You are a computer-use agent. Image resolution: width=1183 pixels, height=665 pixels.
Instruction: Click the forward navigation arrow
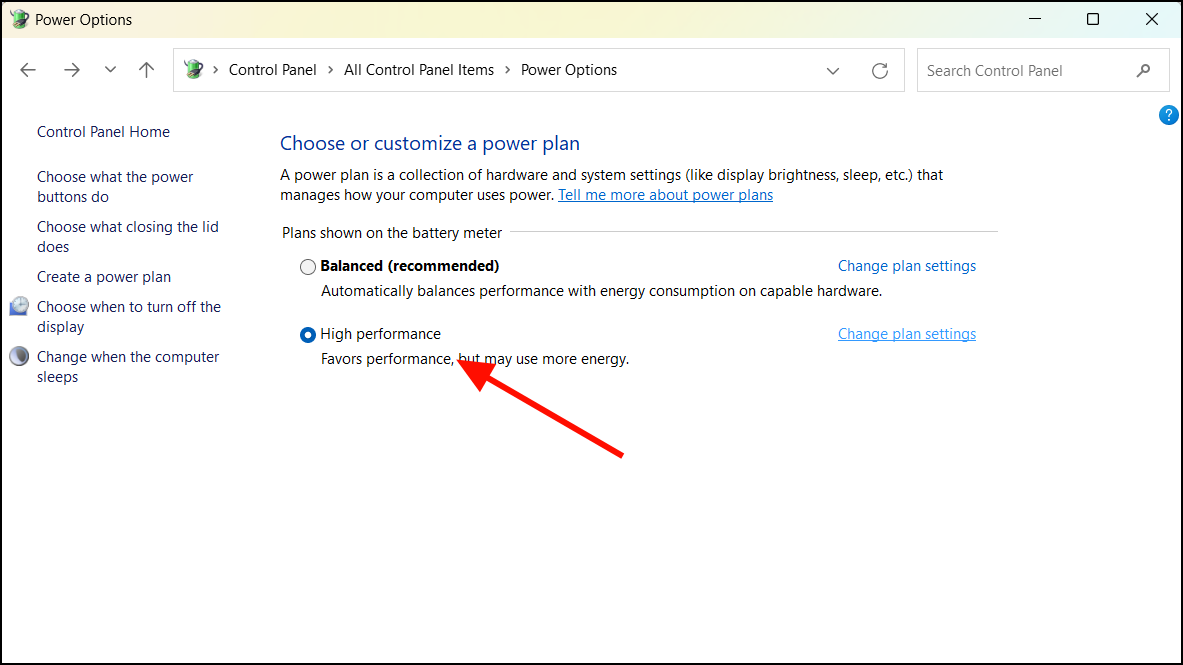(x=71, y=69)
